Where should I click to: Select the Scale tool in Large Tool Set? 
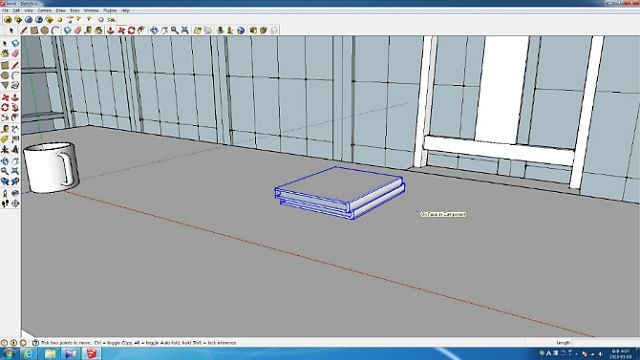[x=5, y=118]
